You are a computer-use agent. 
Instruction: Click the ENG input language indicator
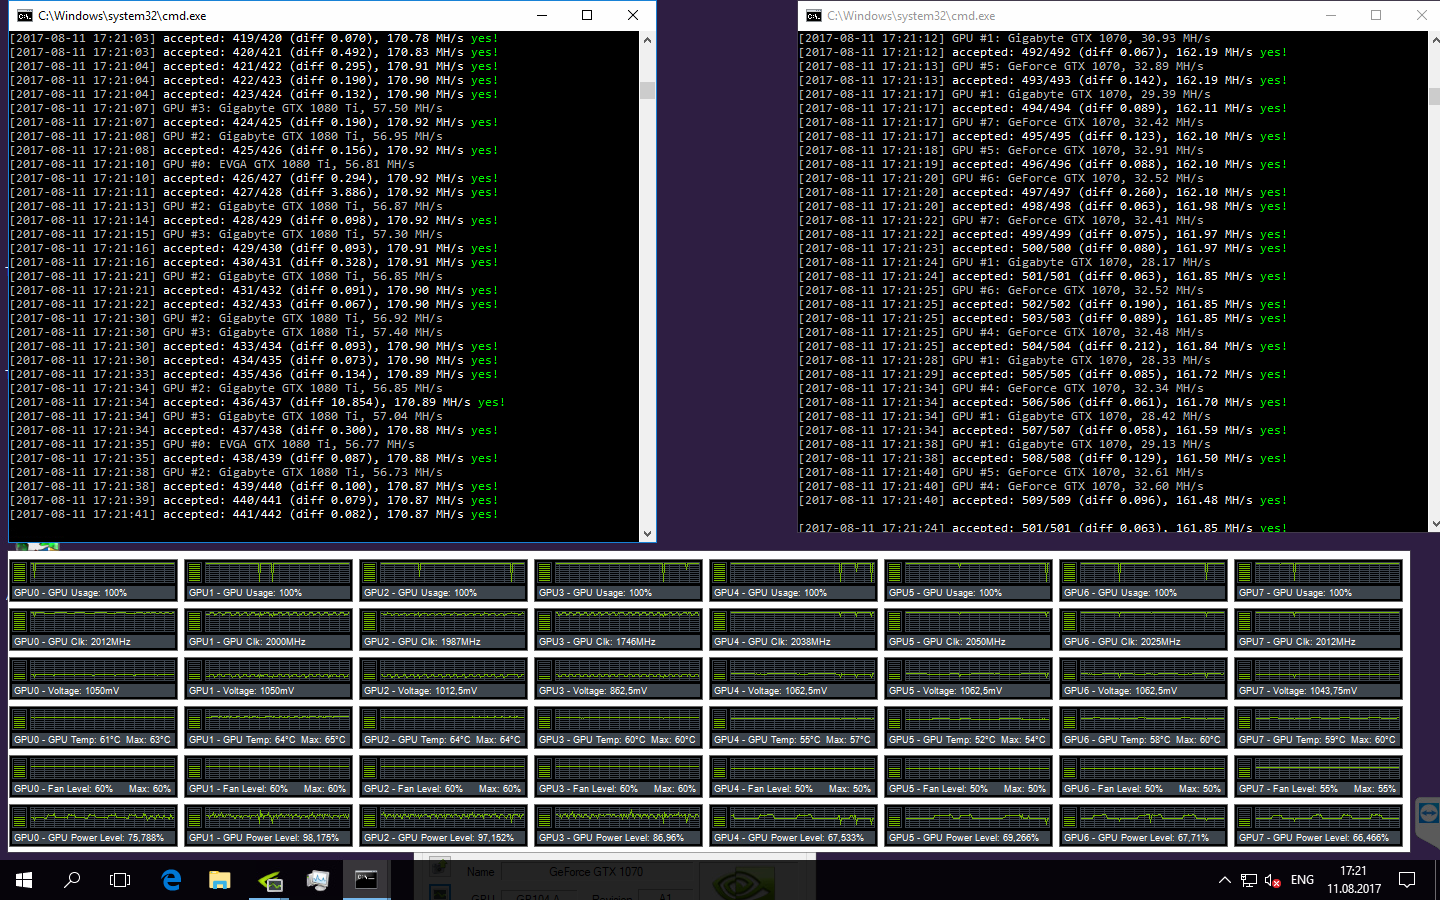click(x=1302, y=880)
